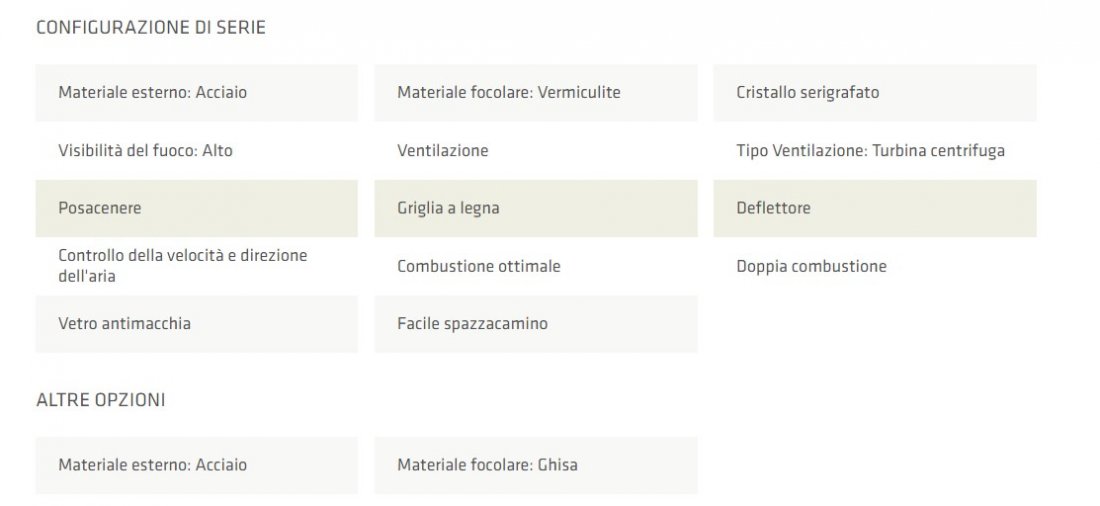Select the Materiale focolare: Ghisa option
The height and width of the screenshot is (506, 1100).
535,465
